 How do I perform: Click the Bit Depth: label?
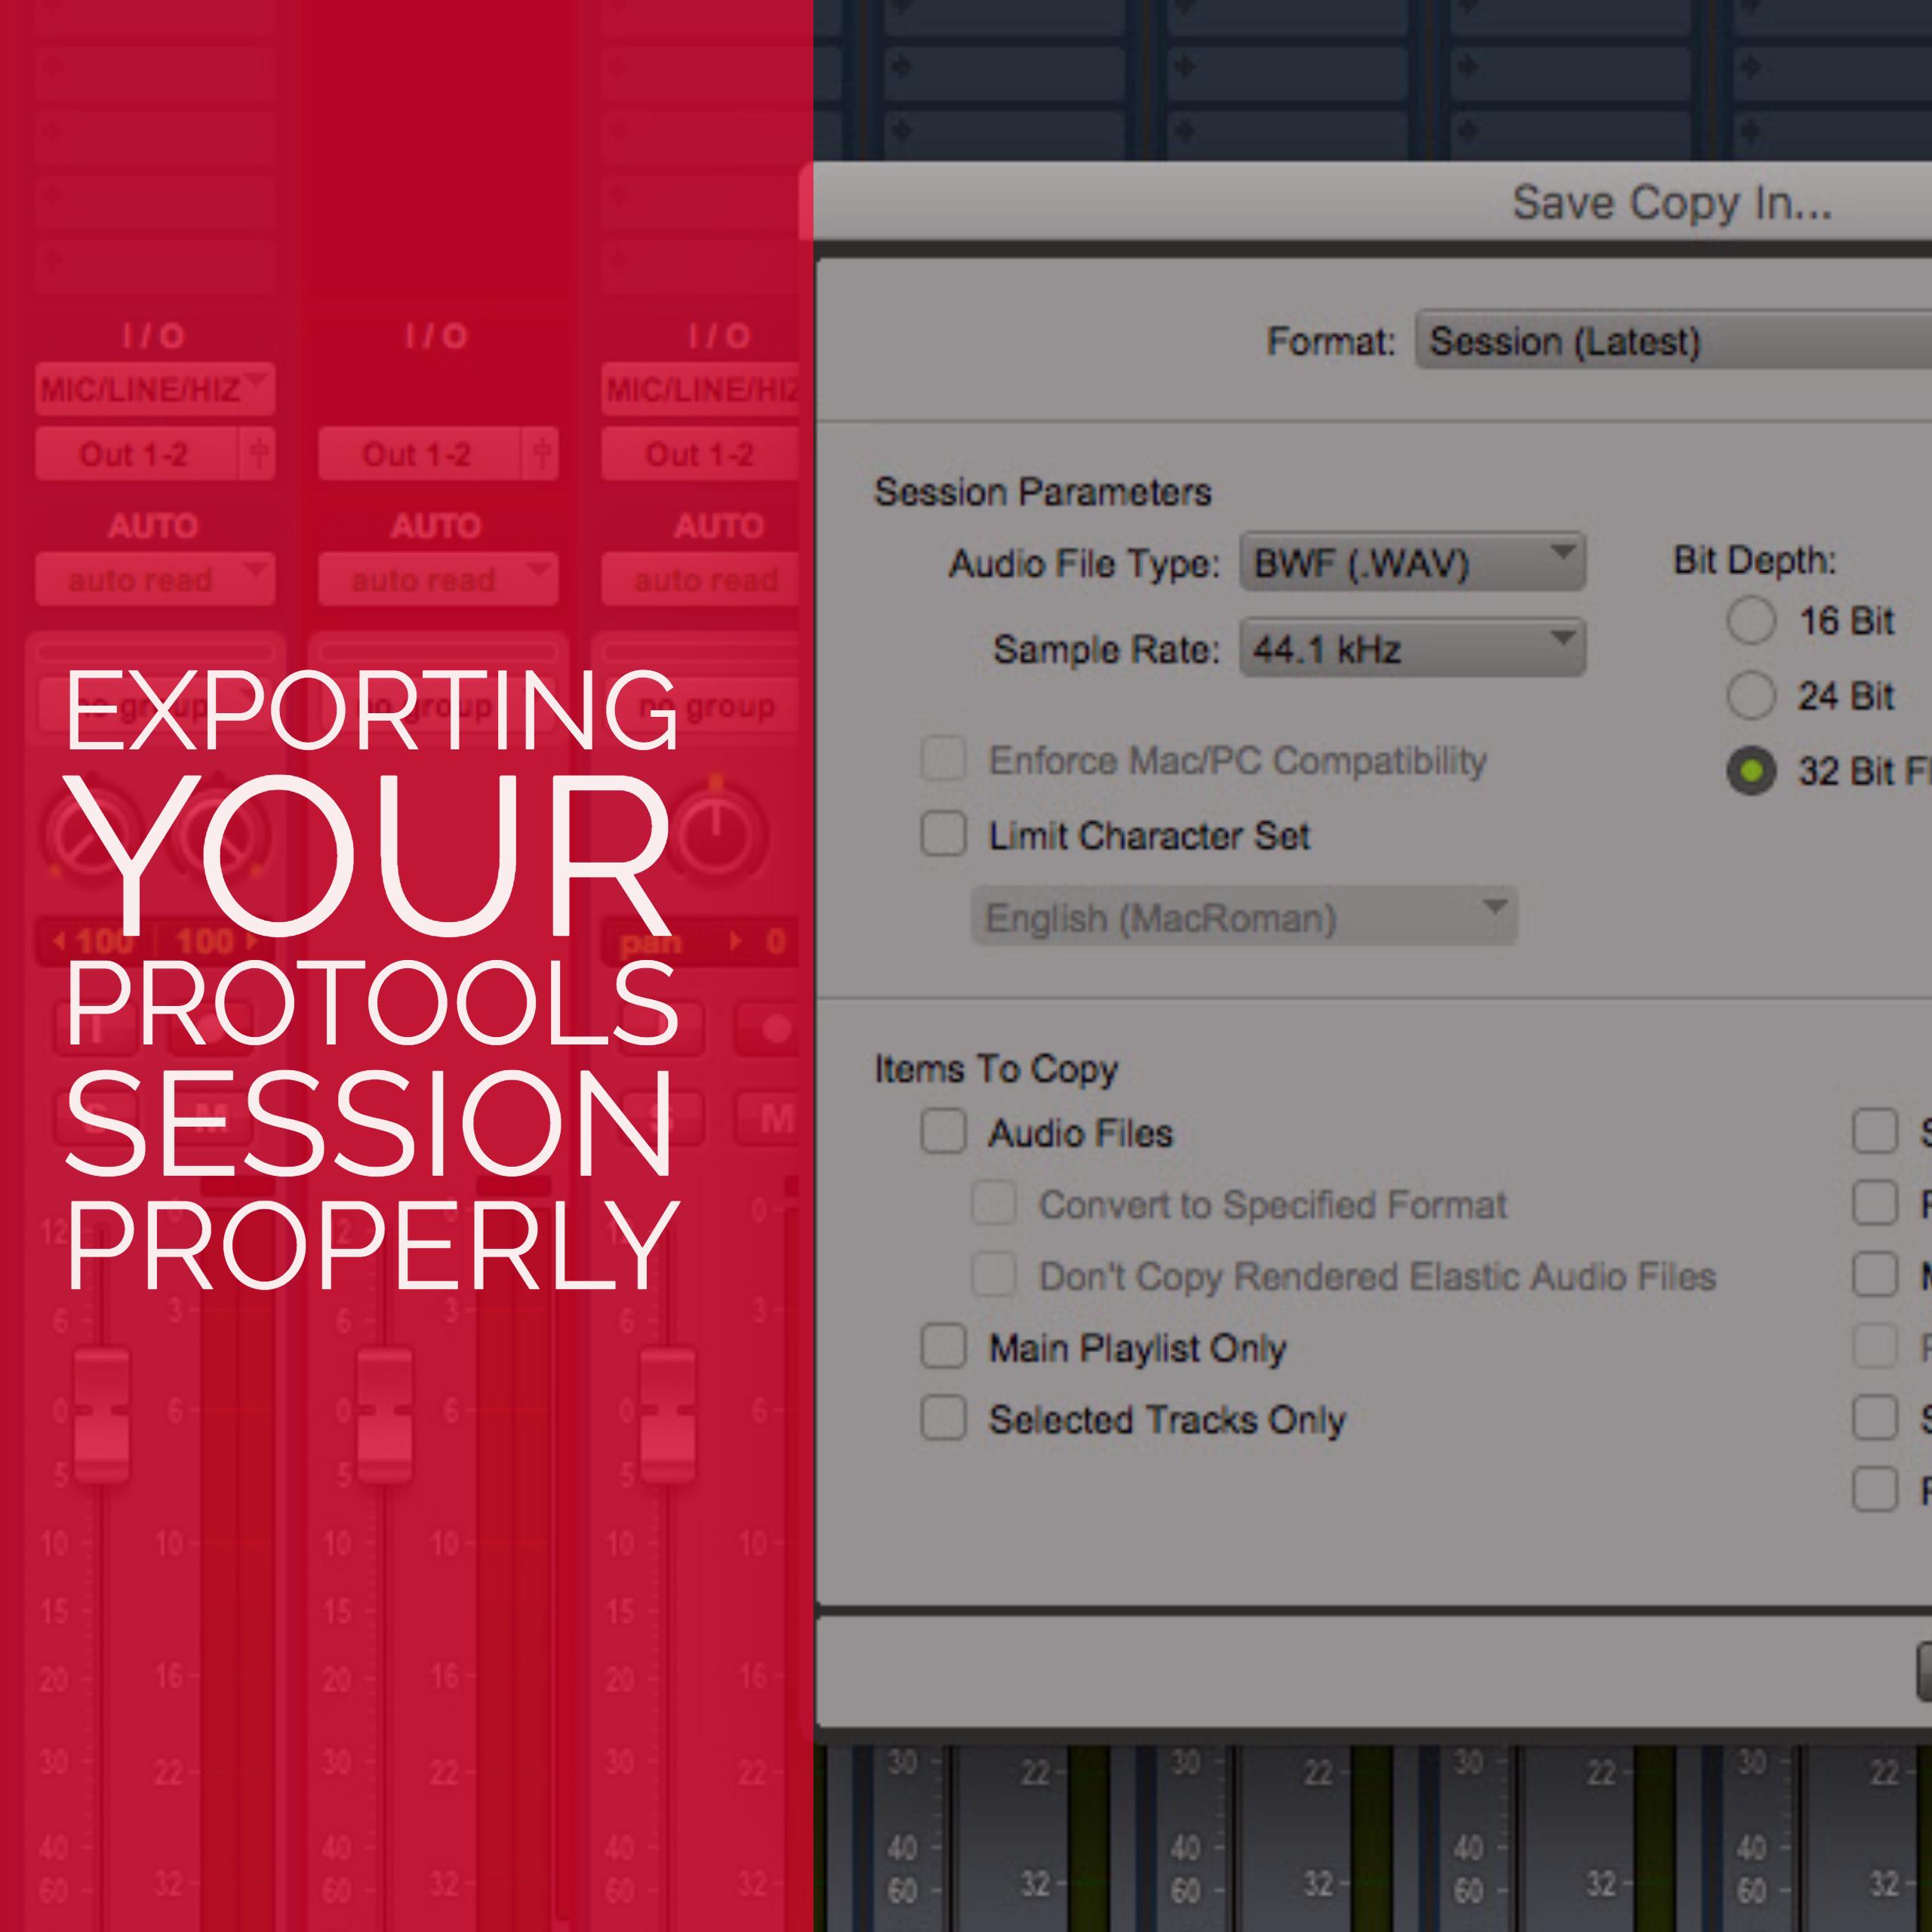[x=1755, y=560]
